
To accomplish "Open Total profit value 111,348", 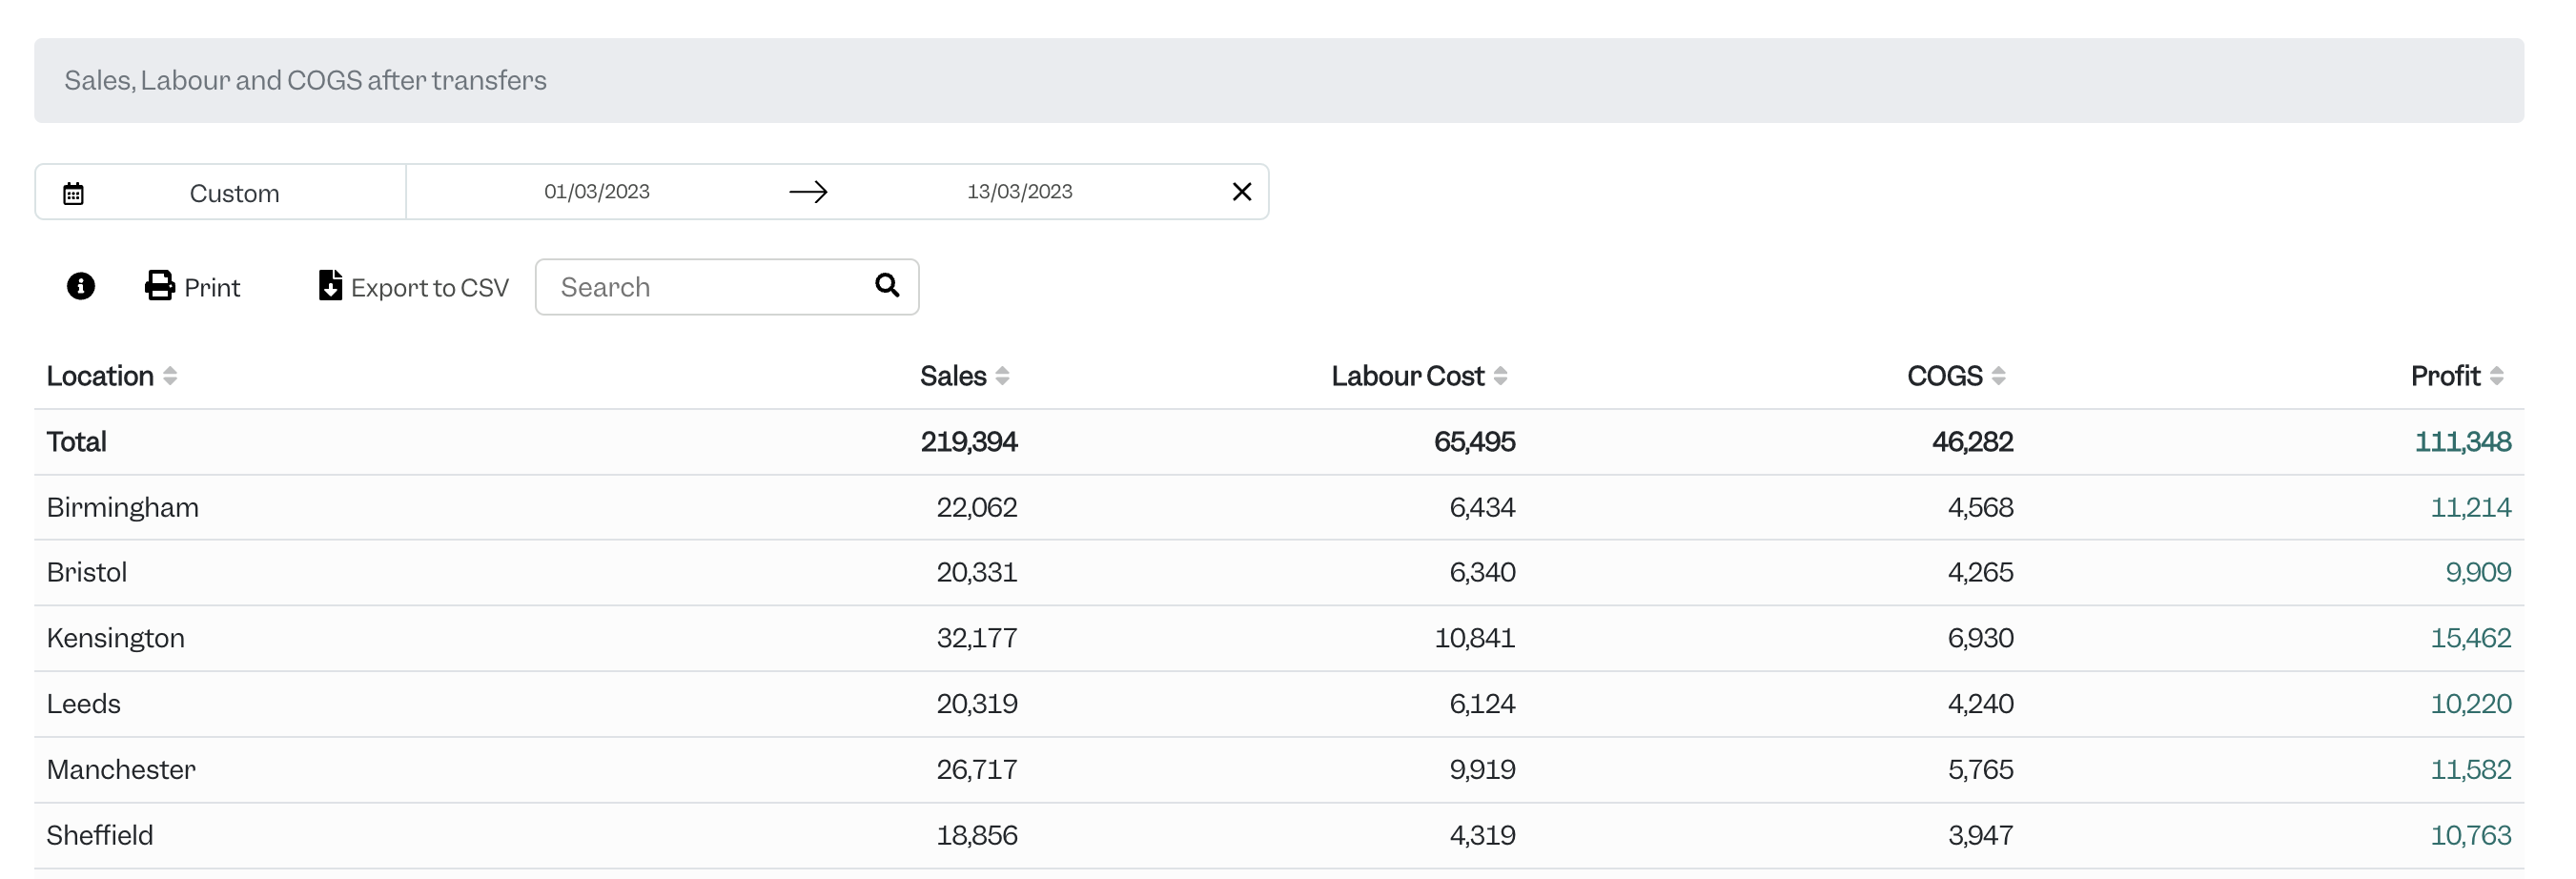I will click(2462, 442).
